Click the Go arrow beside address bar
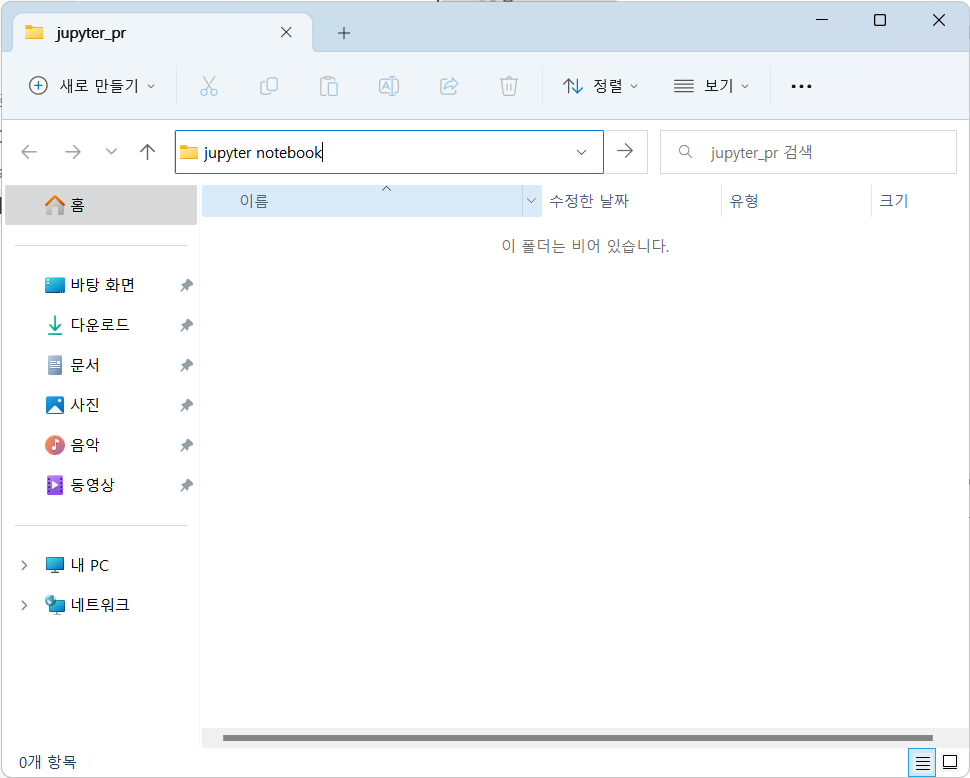The image size is (970, 778). click(625, 151)
